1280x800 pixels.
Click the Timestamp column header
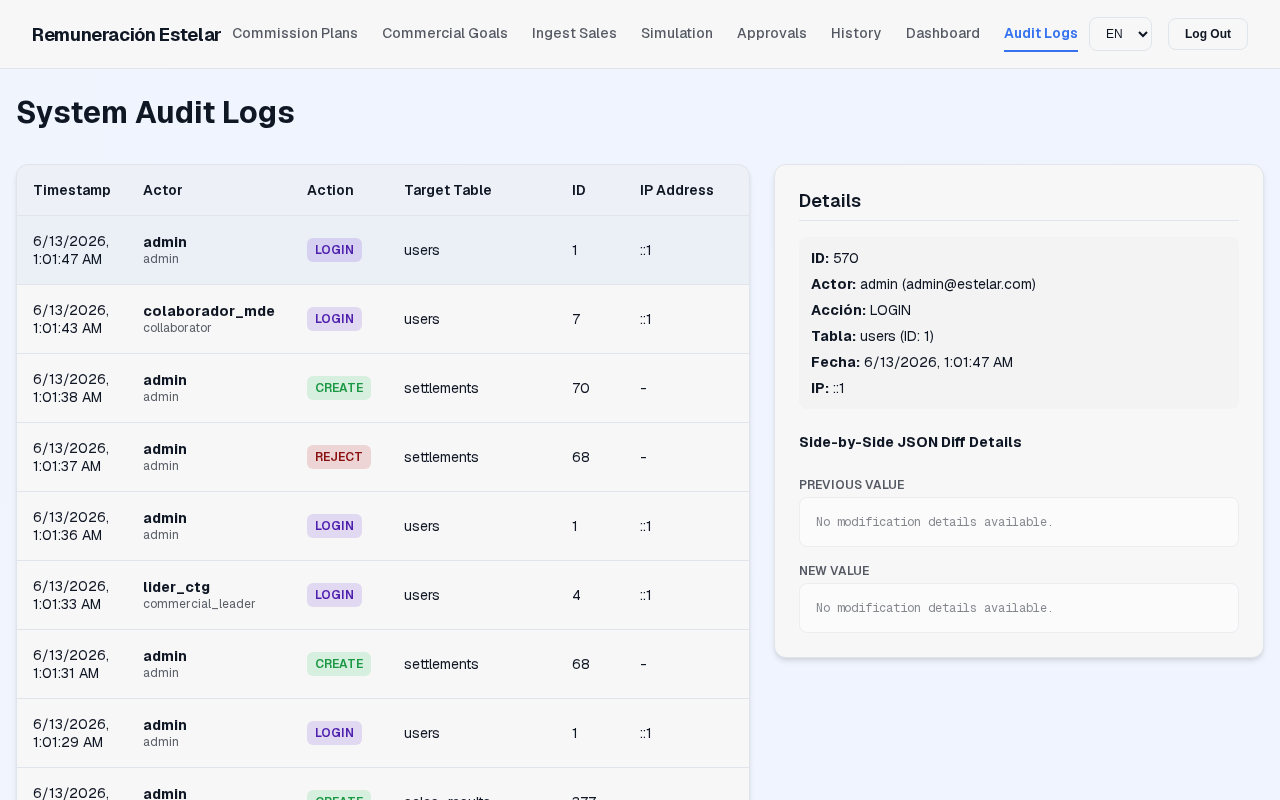(x=72, y=190)
